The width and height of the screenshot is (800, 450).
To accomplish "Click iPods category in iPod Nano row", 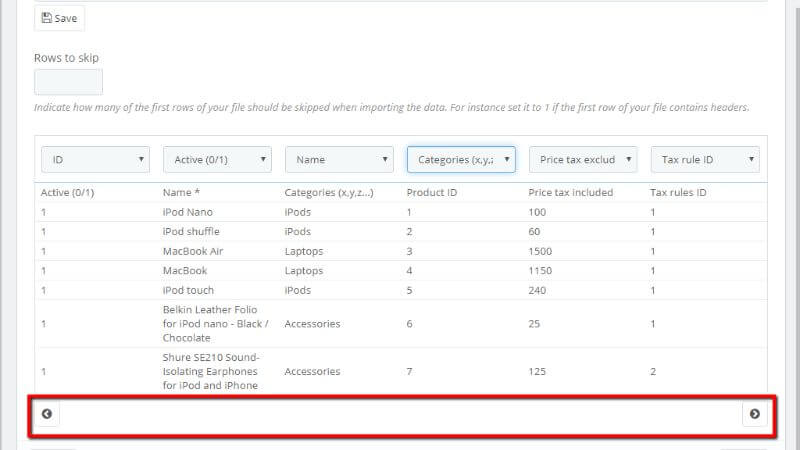I will [298, 212].
